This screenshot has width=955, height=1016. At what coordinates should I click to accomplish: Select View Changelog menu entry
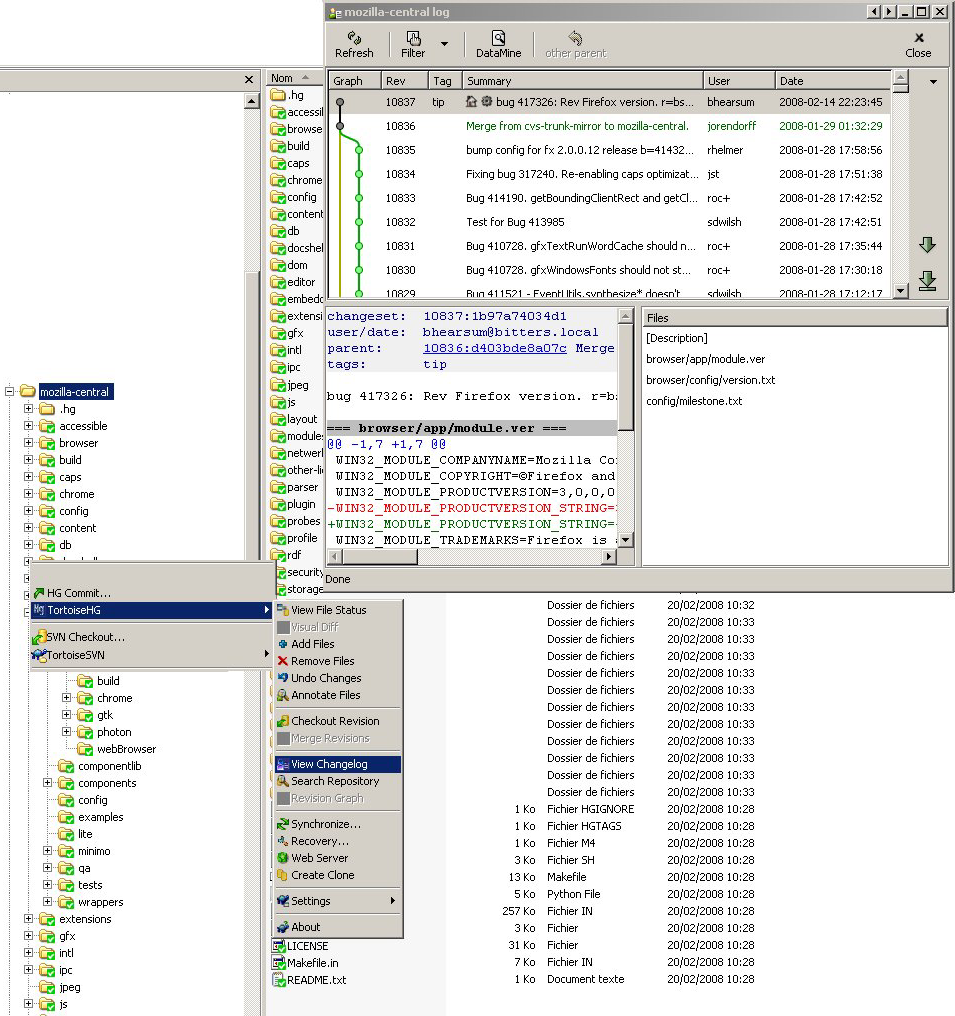(338, 764)
